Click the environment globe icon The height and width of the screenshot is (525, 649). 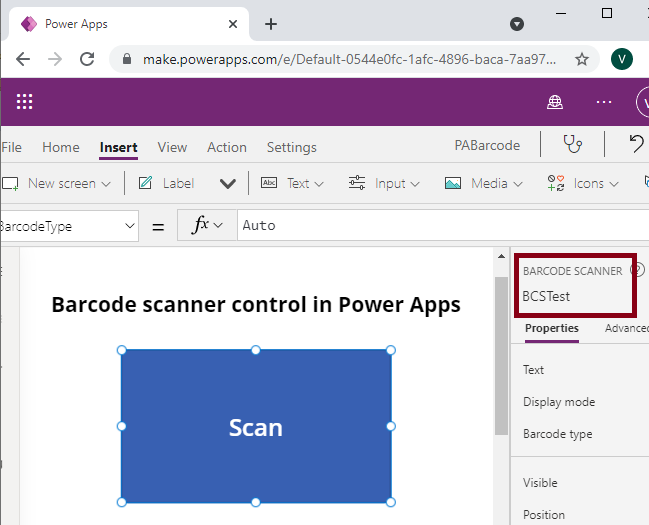pos(555,102)
